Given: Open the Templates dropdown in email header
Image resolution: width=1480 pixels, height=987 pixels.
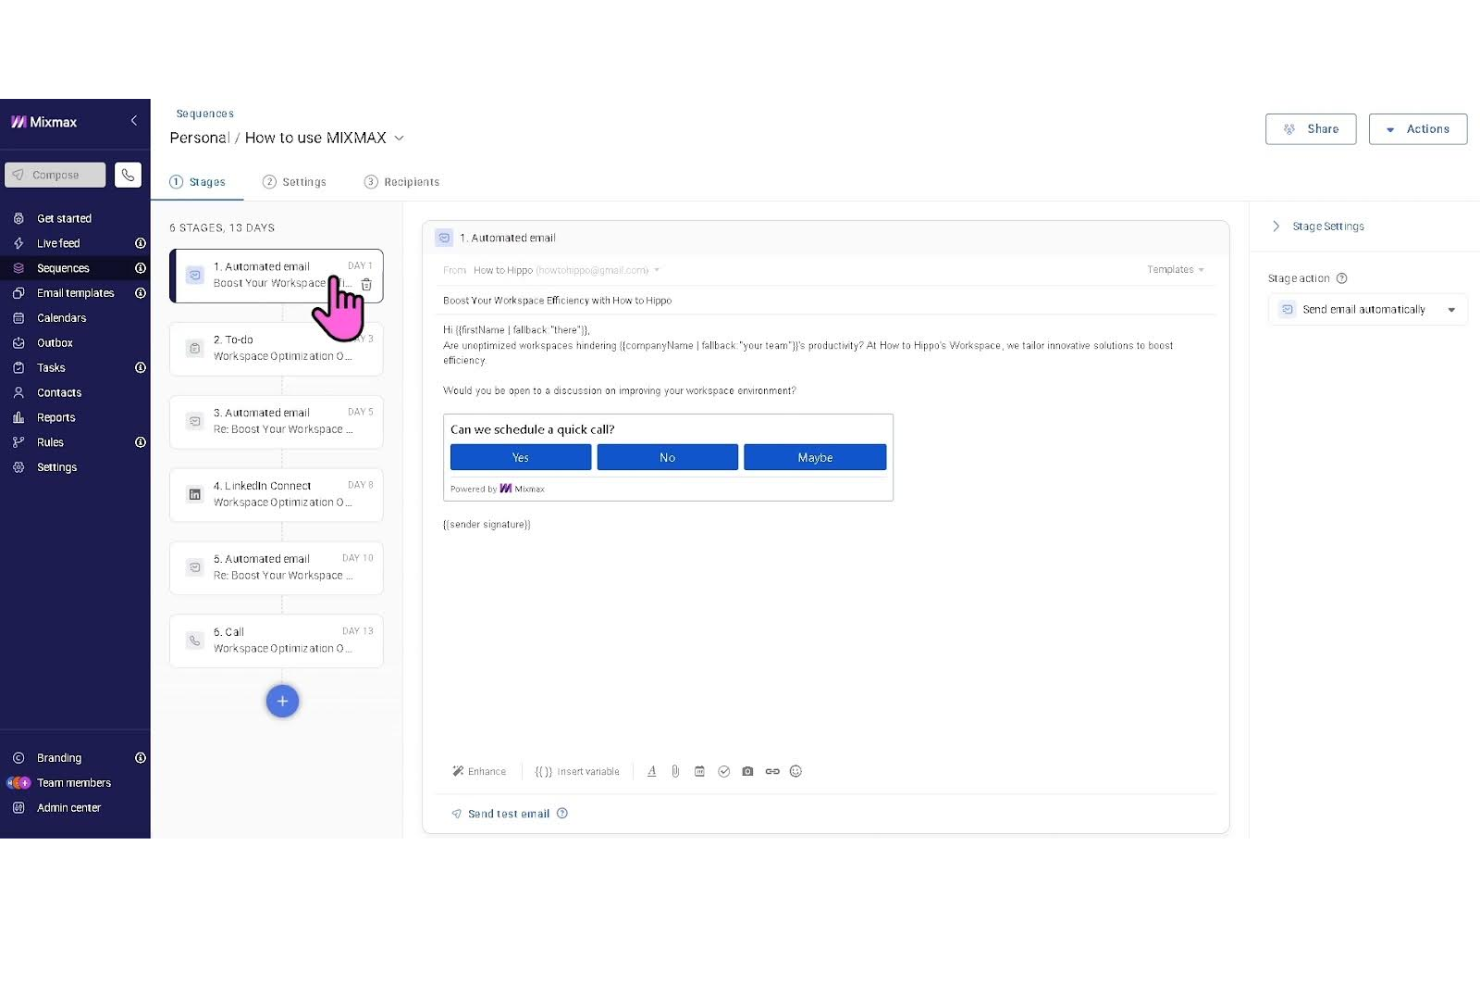Looking at the screenshot, I should [1175, 269].
